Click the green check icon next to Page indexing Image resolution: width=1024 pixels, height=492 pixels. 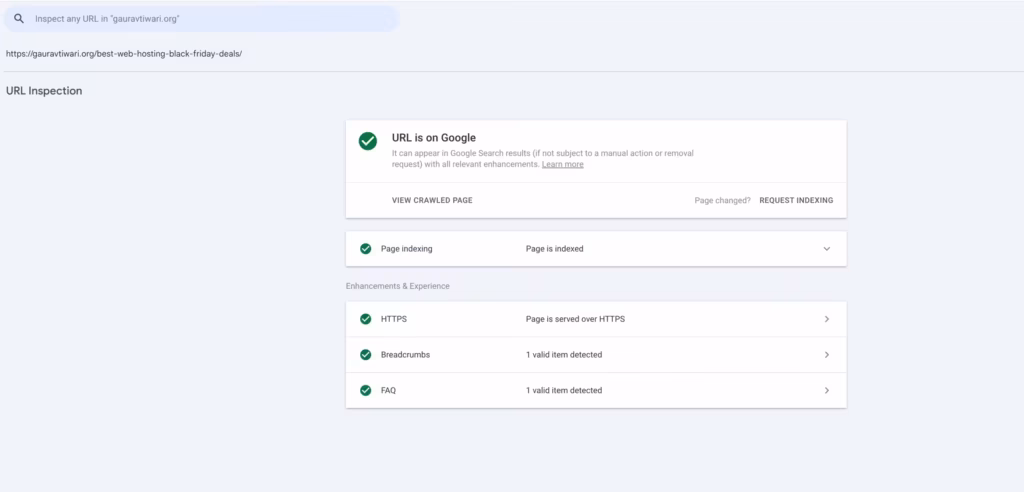tap(366, 249)
